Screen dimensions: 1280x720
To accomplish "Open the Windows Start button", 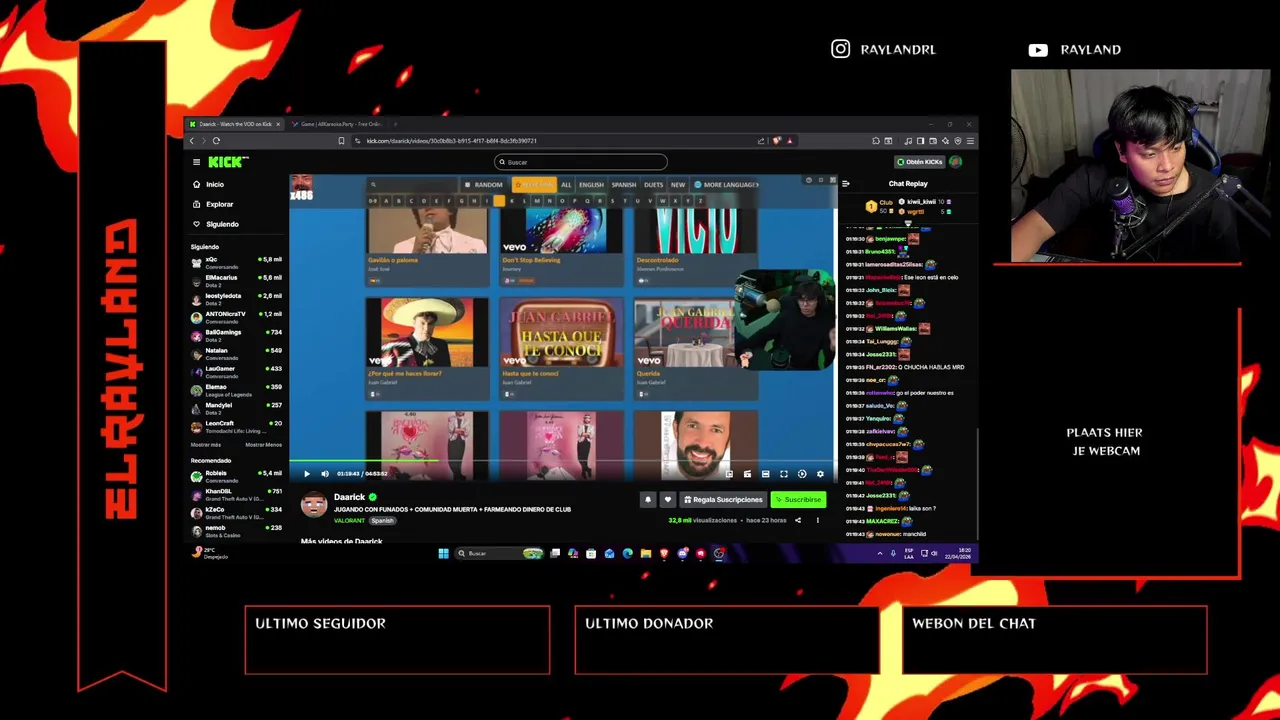I will pos(443,553).
